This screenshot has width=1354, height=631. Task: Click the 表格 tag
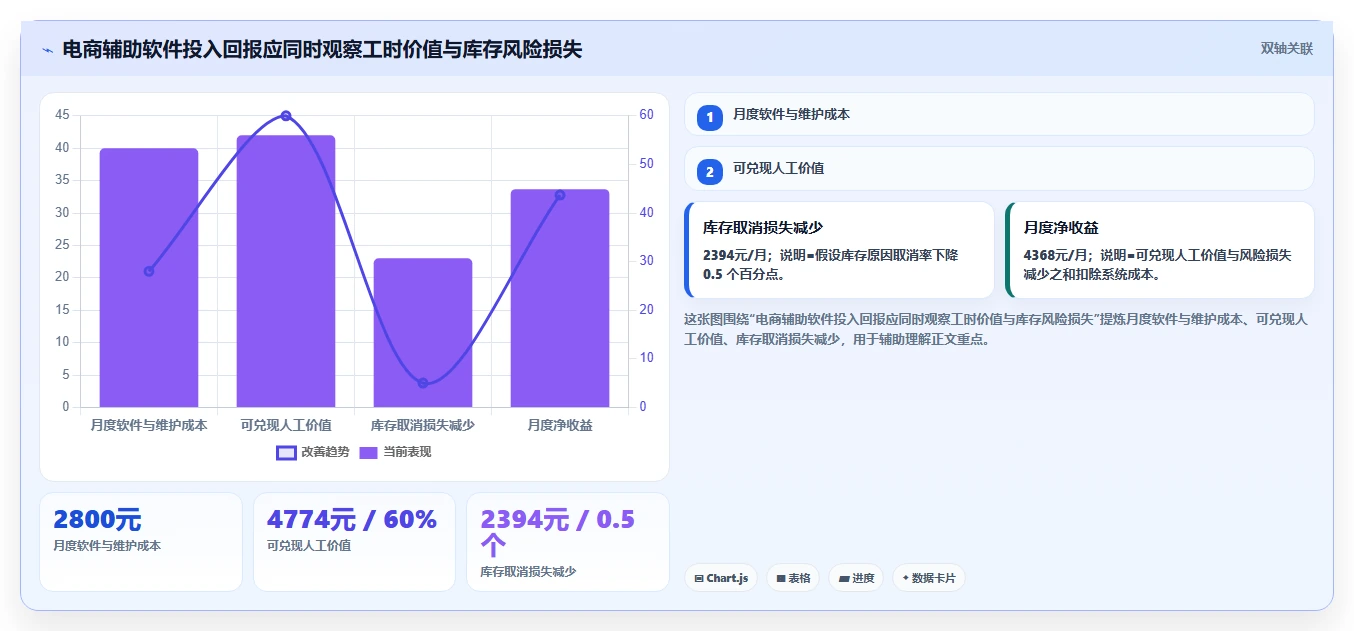click(793, 578)
